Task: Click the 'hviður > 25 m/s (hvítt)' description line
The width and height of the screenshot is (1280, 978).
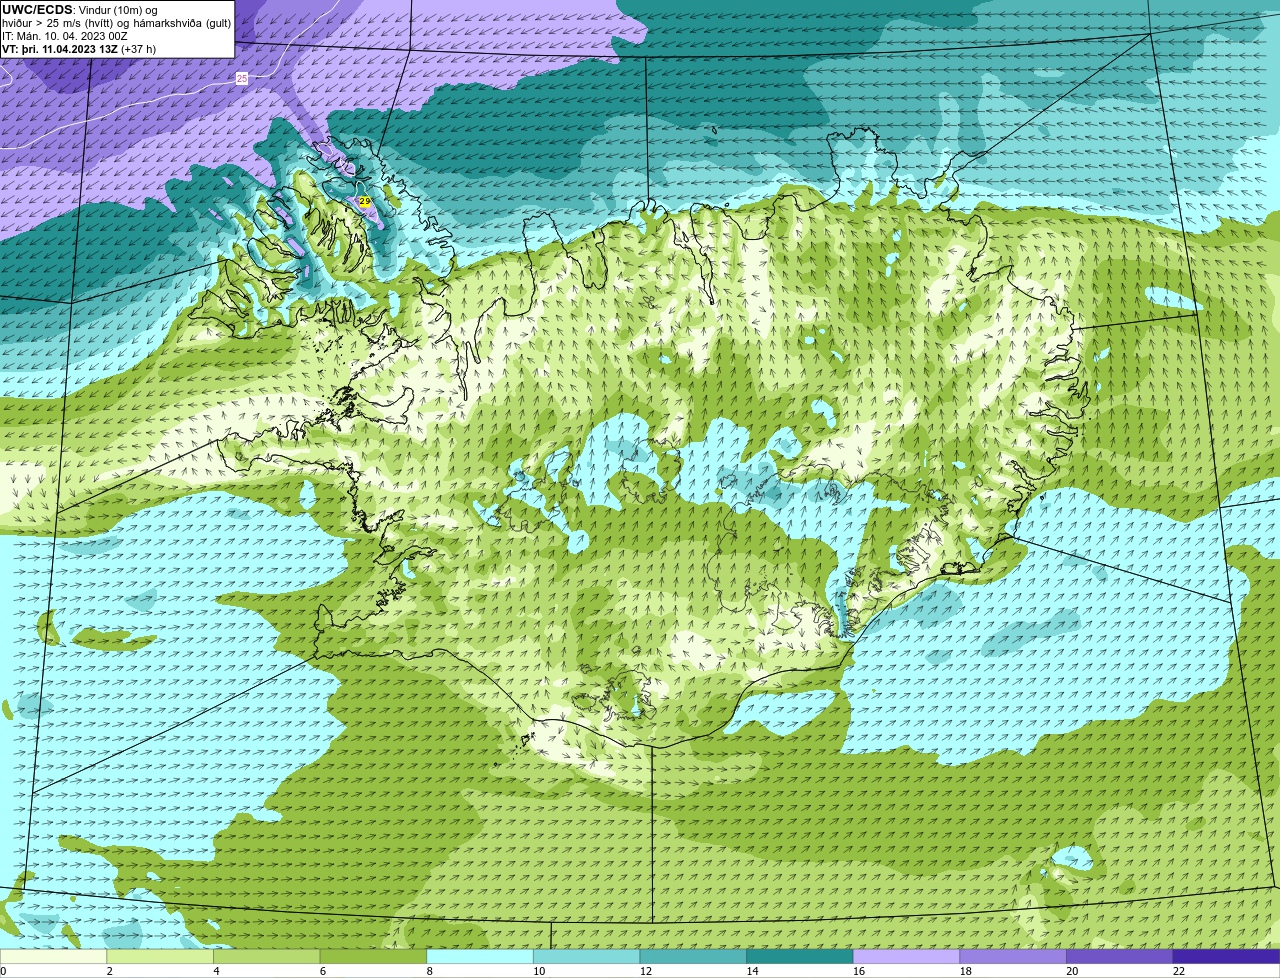Action: [117, 23]
